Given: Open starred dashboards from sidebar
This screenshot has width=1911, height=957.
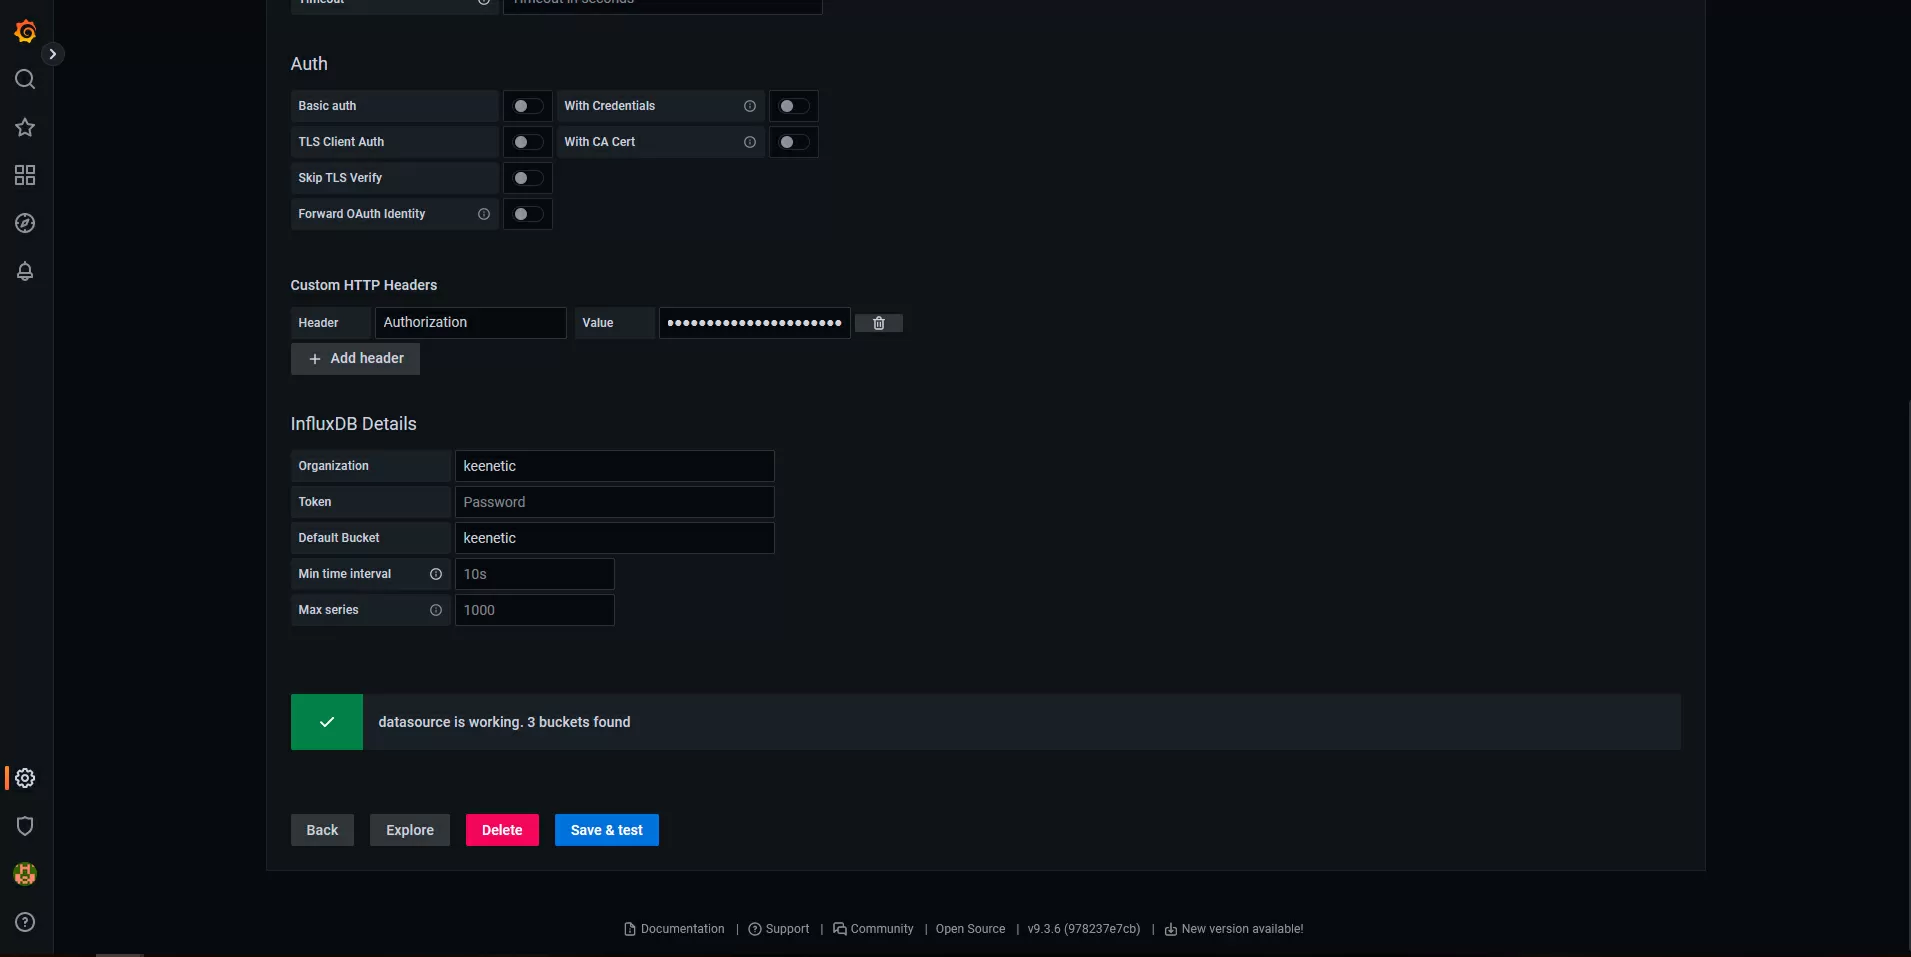Looking at the screenshot, I should pyautogui.click(x=25, y=127).
